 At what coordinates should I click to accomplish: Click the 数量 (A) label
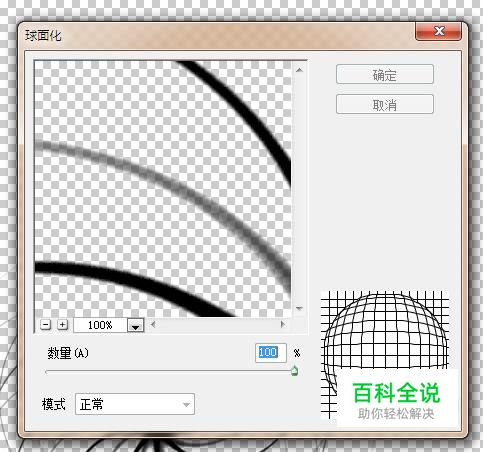[68, 353]
